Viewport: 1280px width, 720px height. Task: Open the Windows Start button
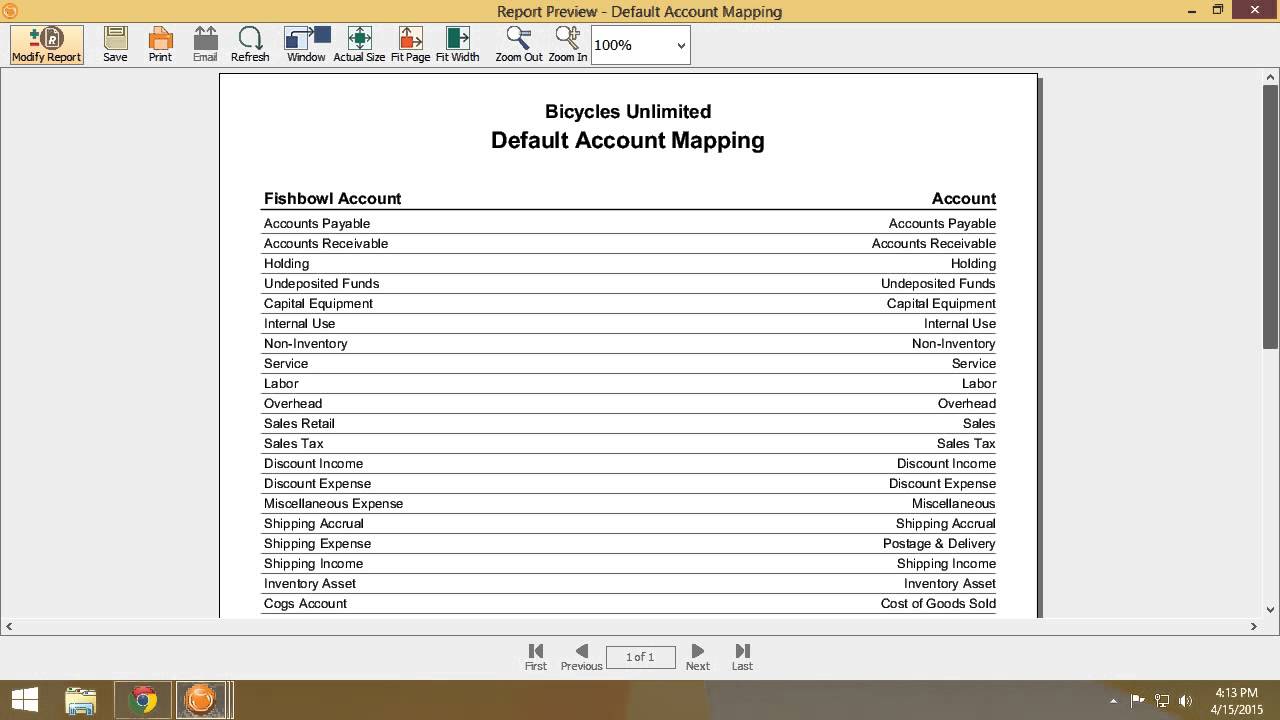point(25,700)
